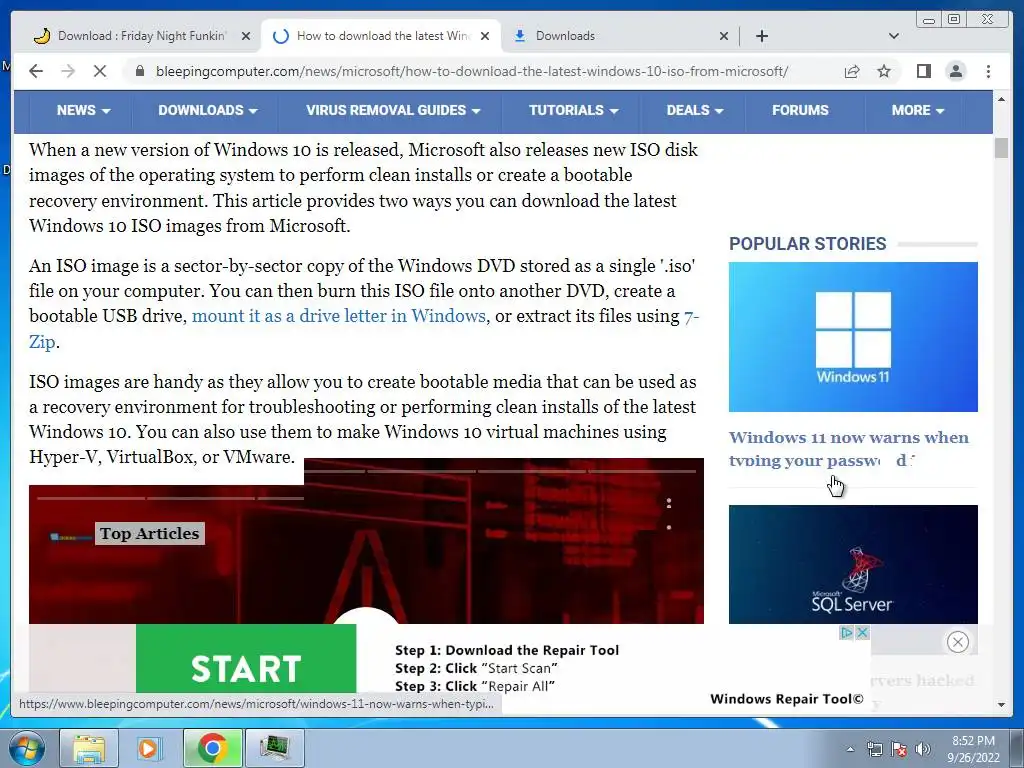1024x768 pixels.
Task: Open the mount as drive letter link
Action: click(338, 316)
